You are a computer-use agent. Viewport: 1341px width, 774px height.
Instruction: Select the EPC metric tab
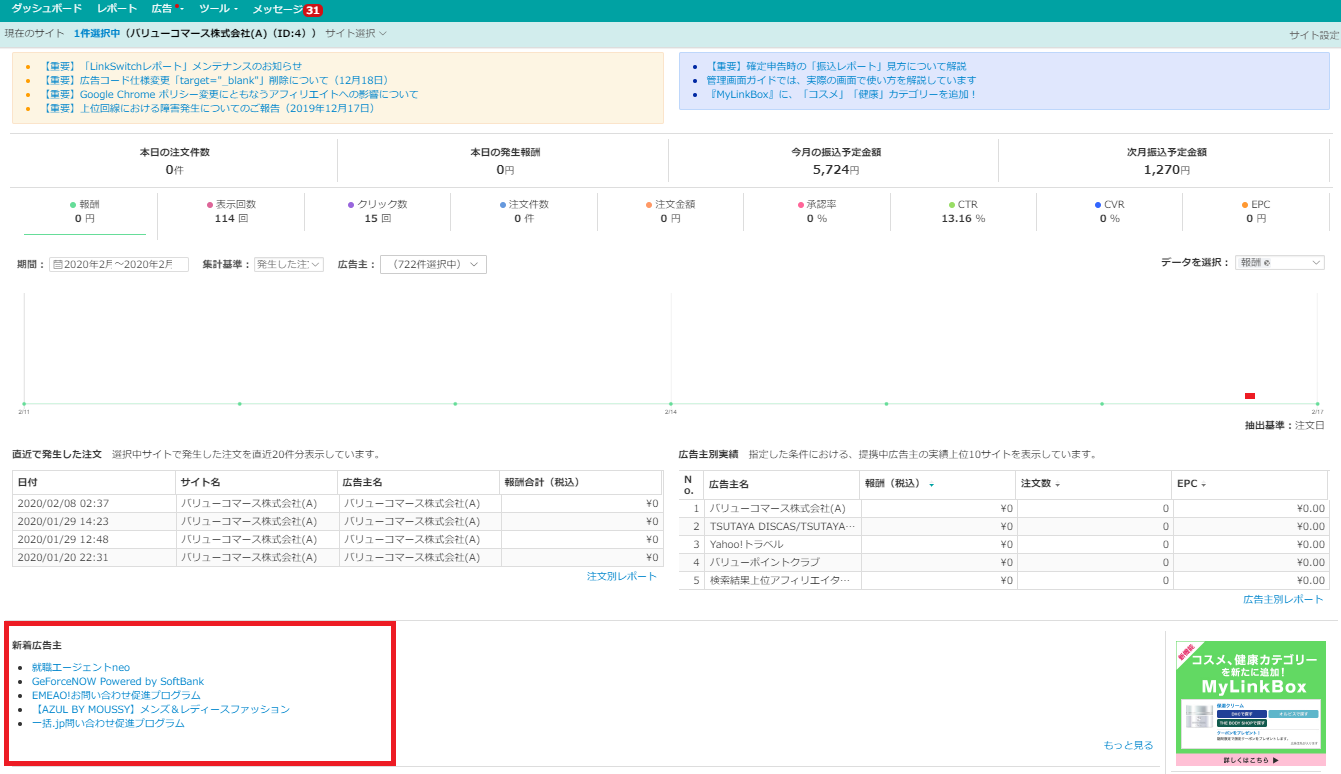[x=1255, y=211]
